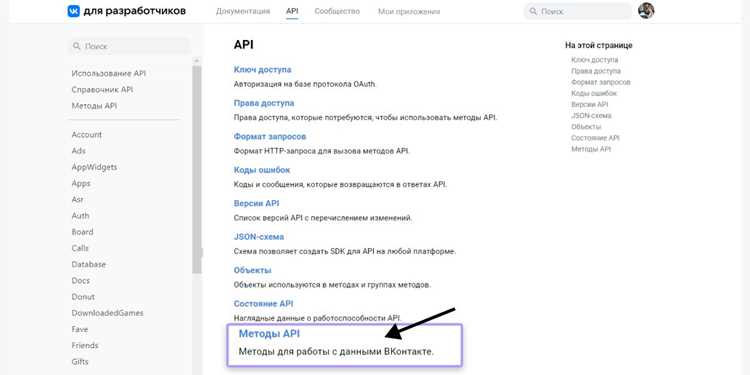Select DownloadedGames in the methods list
Screen dimensions: 750x375
[108, 313]
